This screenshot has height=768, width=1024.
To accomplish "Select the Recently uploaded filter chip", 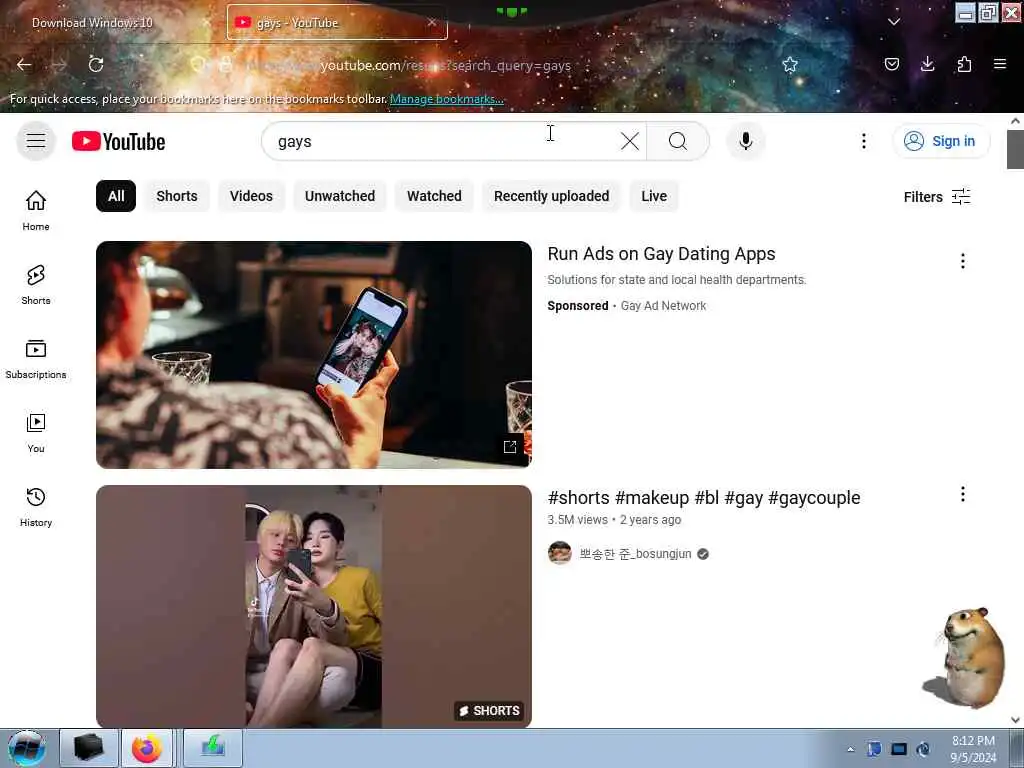I will (x=551, y=196).
